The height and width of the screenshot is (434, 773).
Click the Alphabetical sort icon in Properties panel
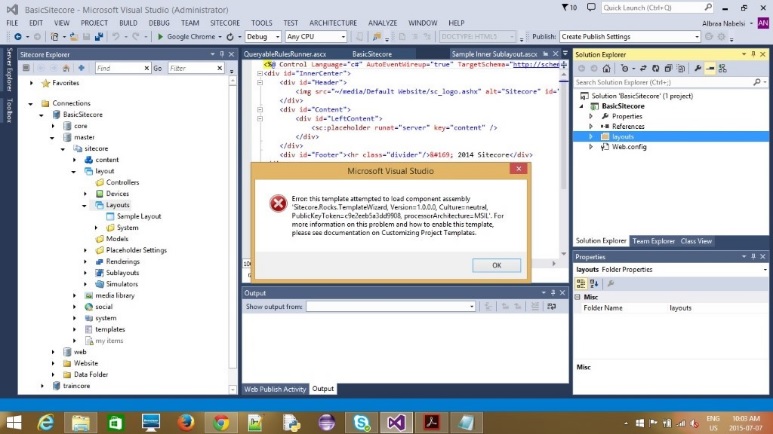pos(594,284)
